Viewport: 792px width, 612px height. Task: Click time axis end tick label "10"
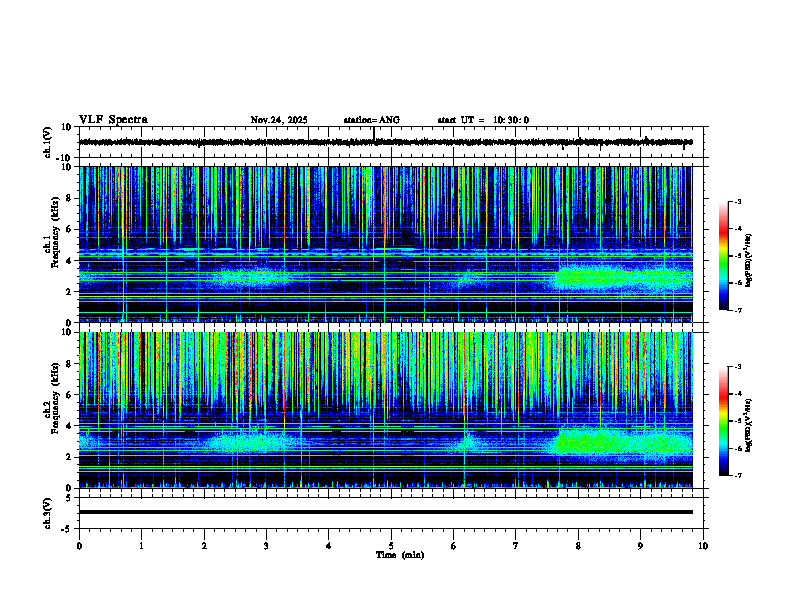703,546
